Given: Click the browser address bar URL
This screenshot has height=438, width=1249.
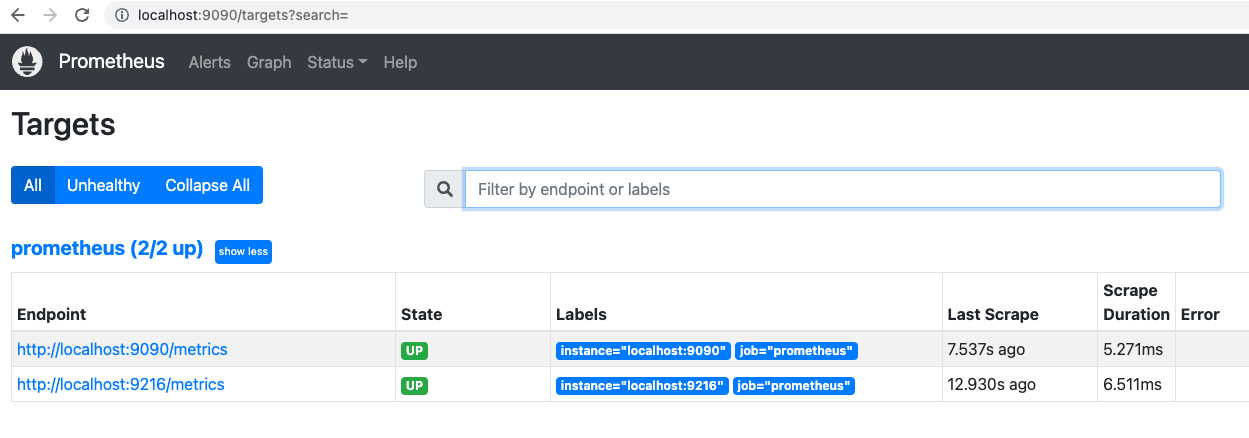Looking at the screenshot, I should [244, 15].
